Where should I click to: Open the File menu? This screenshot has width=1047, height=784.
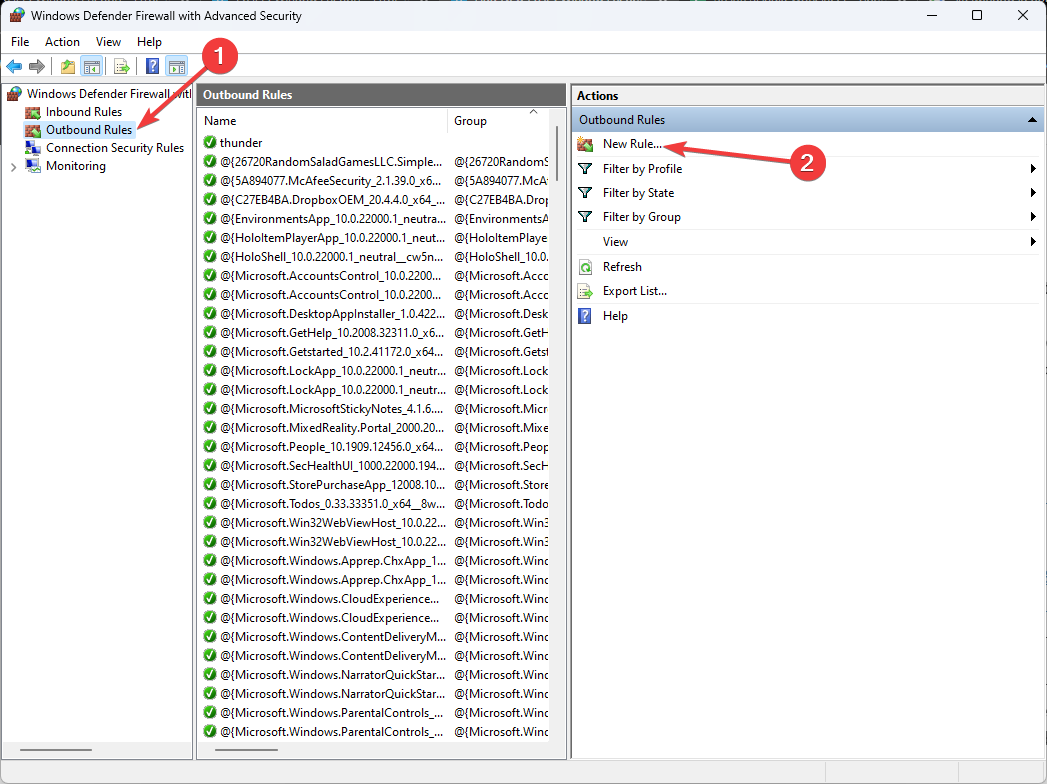[x=20, y=41]
